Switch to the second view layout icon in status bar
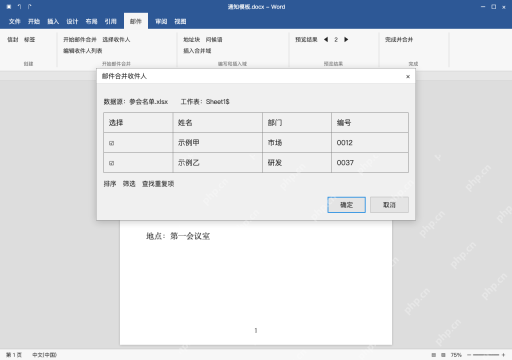This screenshot has width=512, height=360. click(443, 355)
